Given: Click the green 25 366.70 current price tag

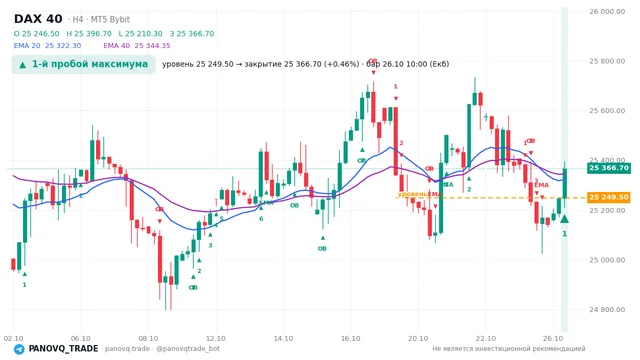Looking at the screenshot, I should (x=609, y=168).
